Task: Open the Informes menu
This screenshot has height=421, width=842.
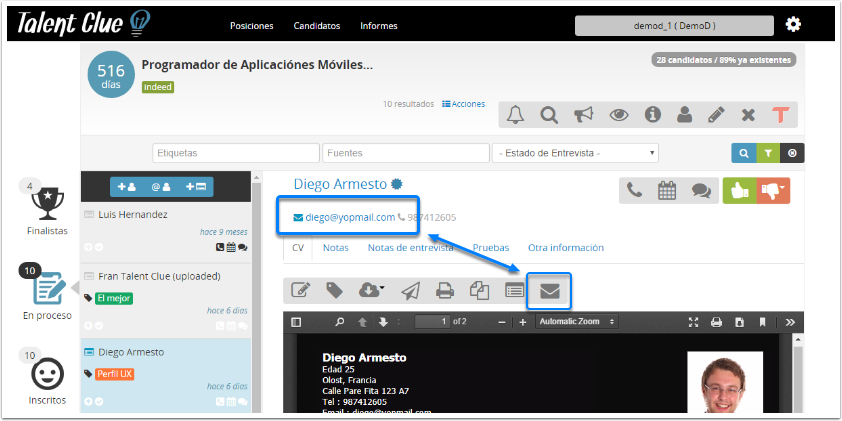Action: (x=379, y=26)
